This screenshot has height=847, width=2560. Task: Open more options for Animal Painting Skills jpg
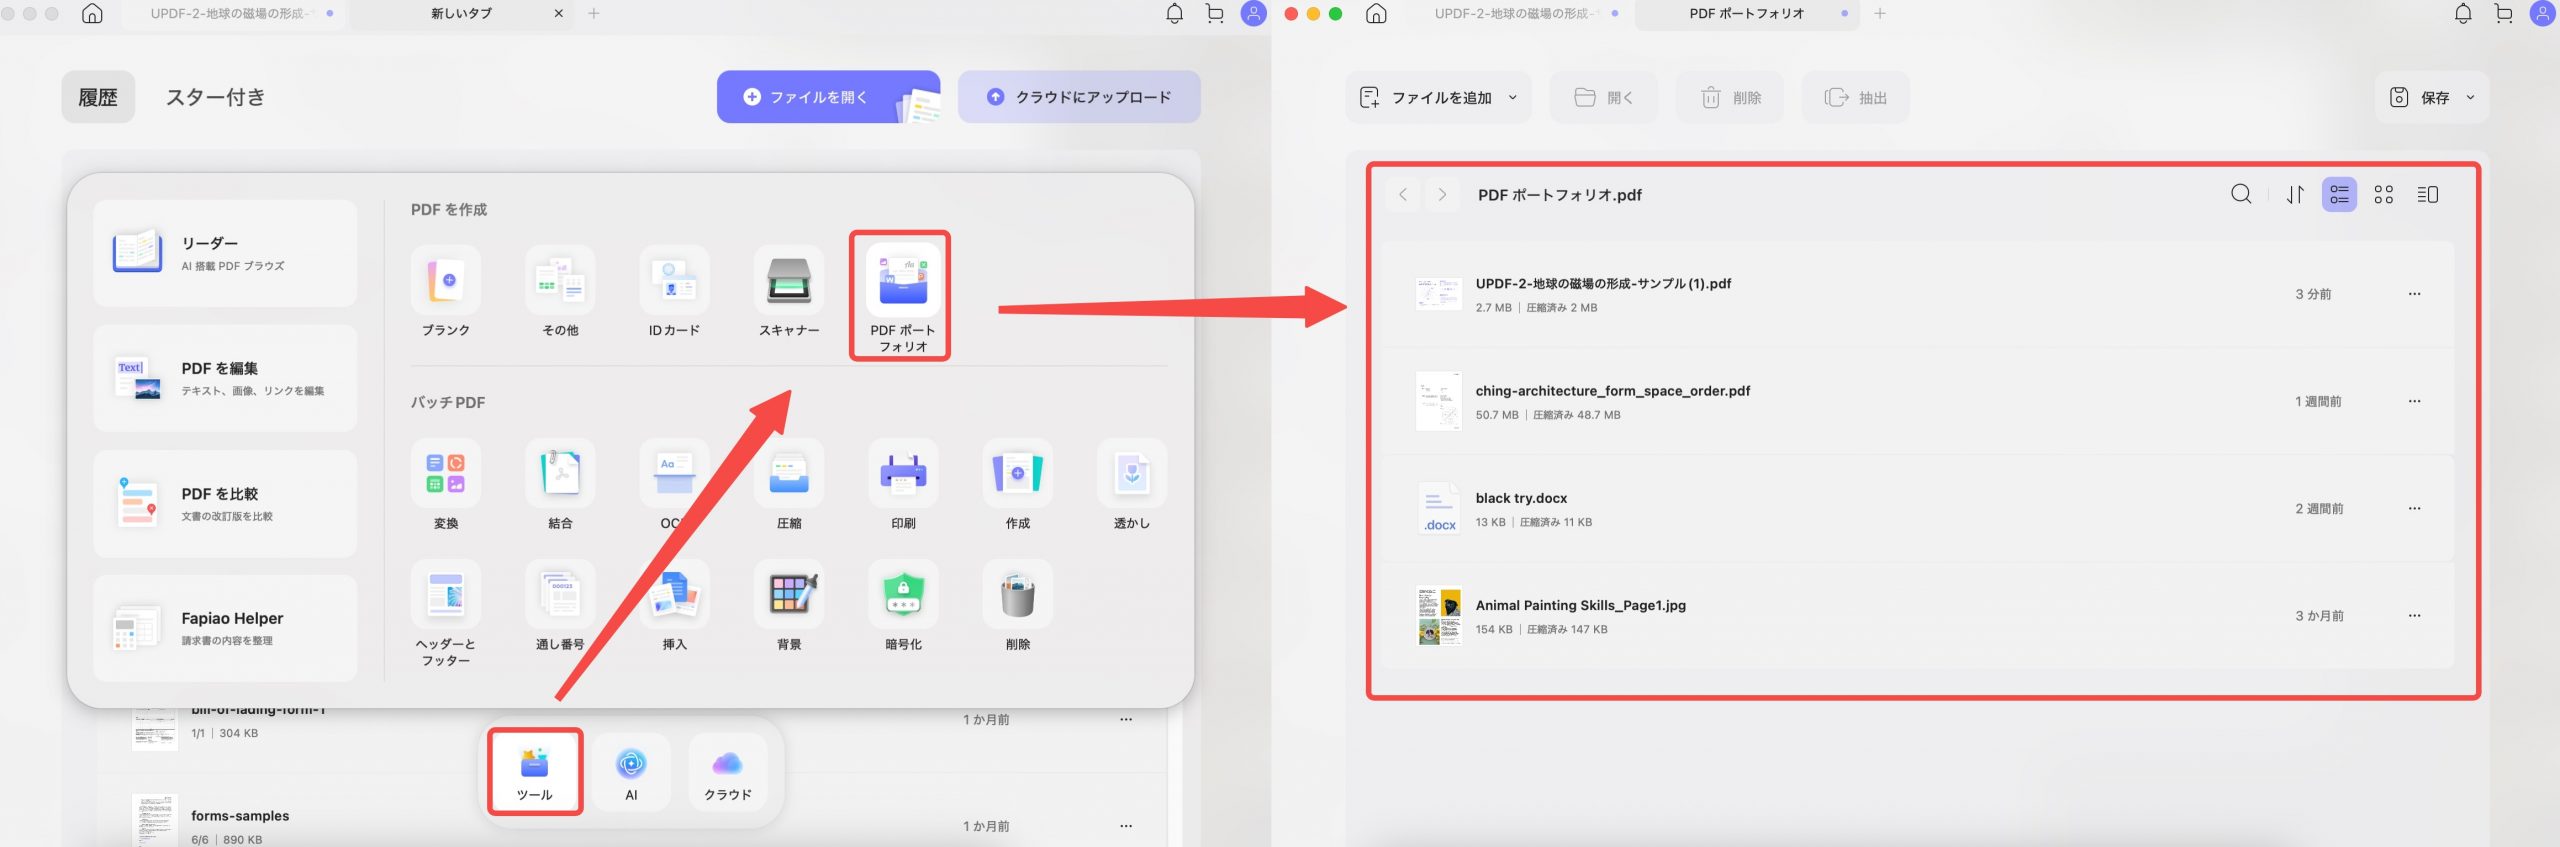click(2414, 615)
